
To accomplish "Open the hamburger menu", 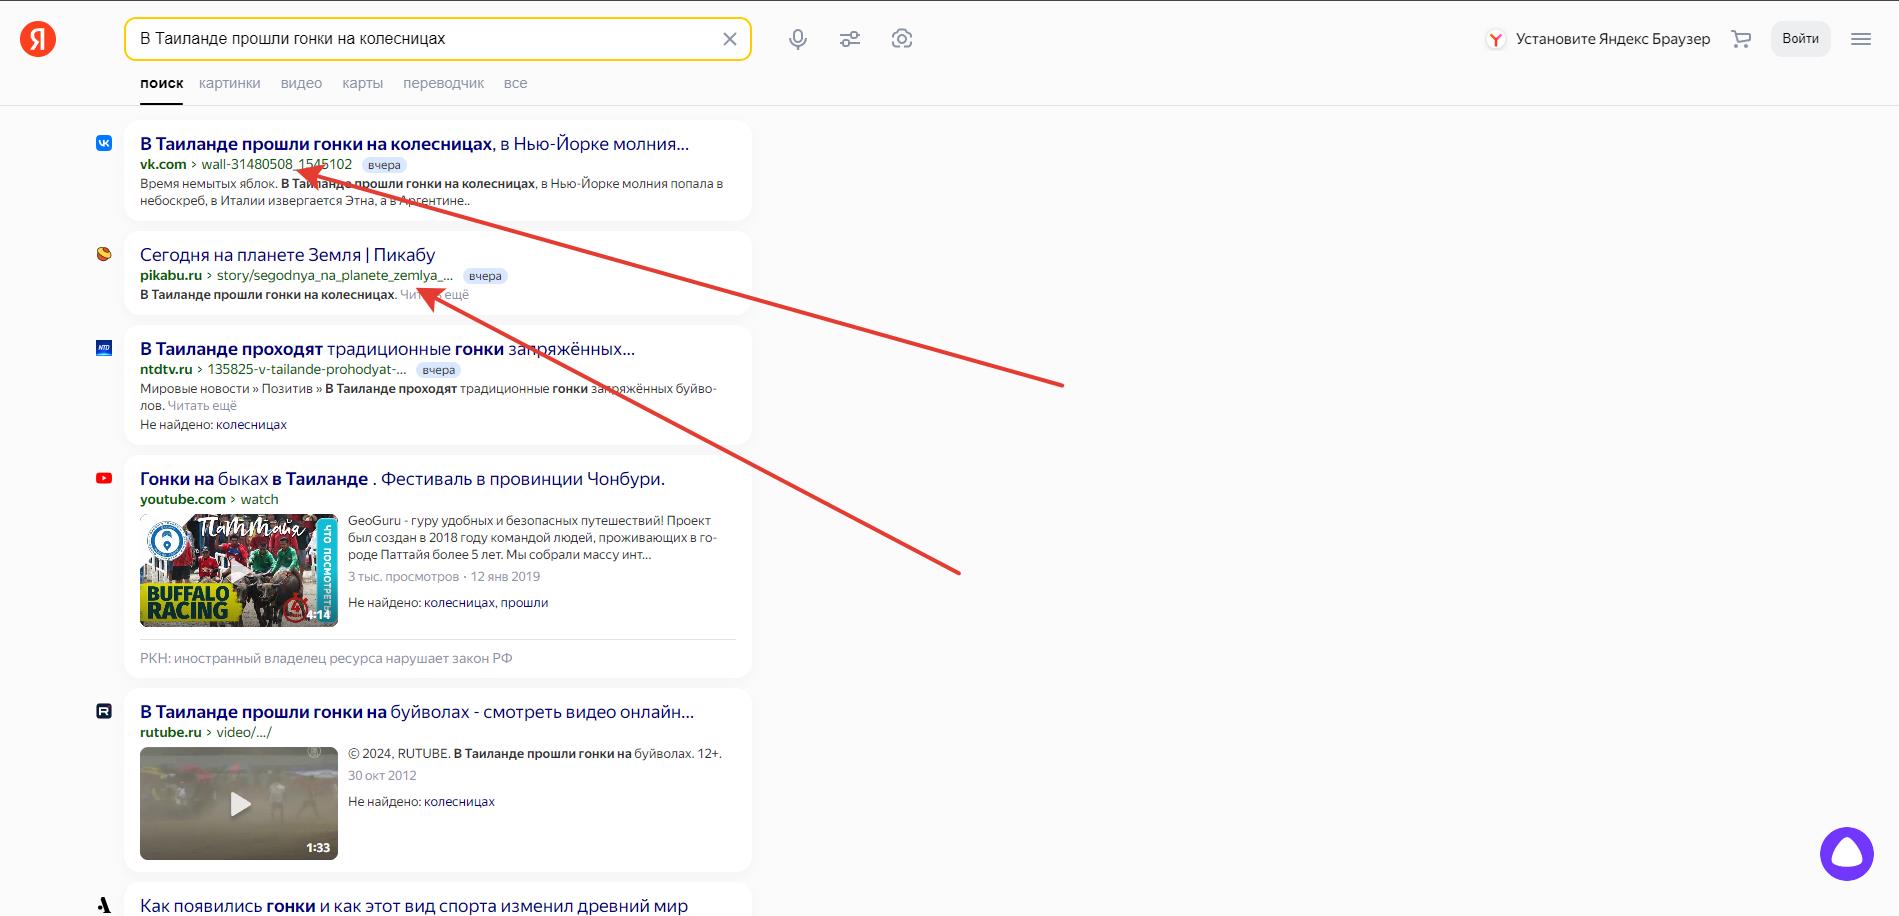I will pyautogui.click(x=1861, y=39).
